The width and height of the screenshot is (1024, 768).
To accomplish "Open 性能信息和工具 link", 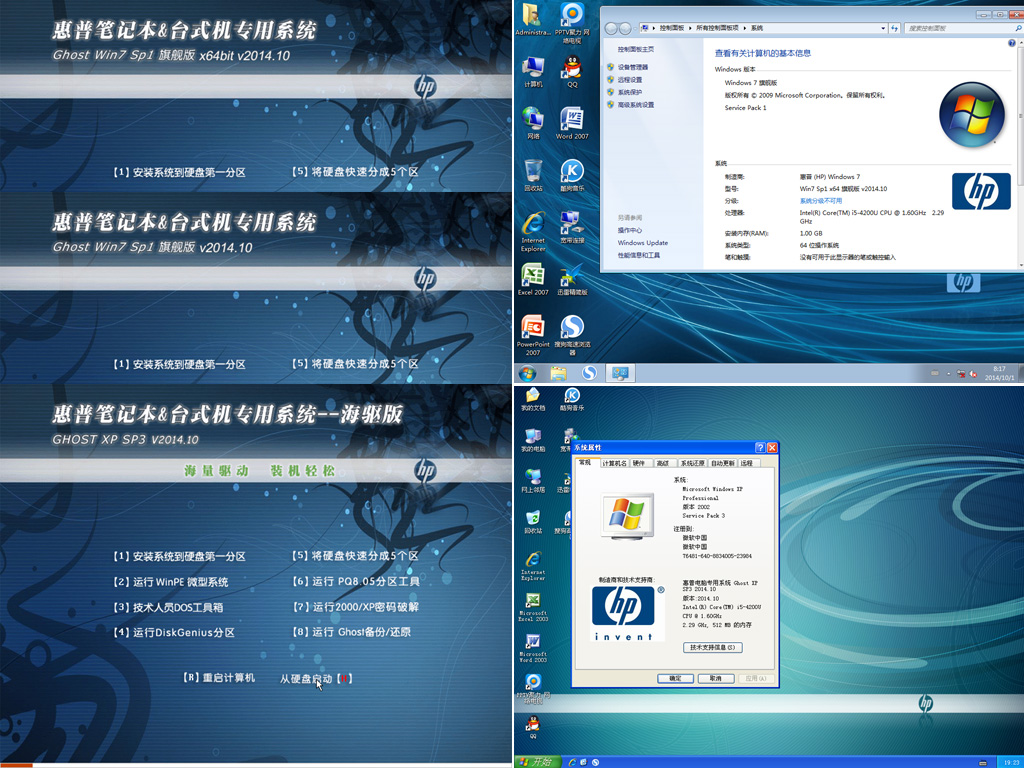I will (x=639, y=255).
